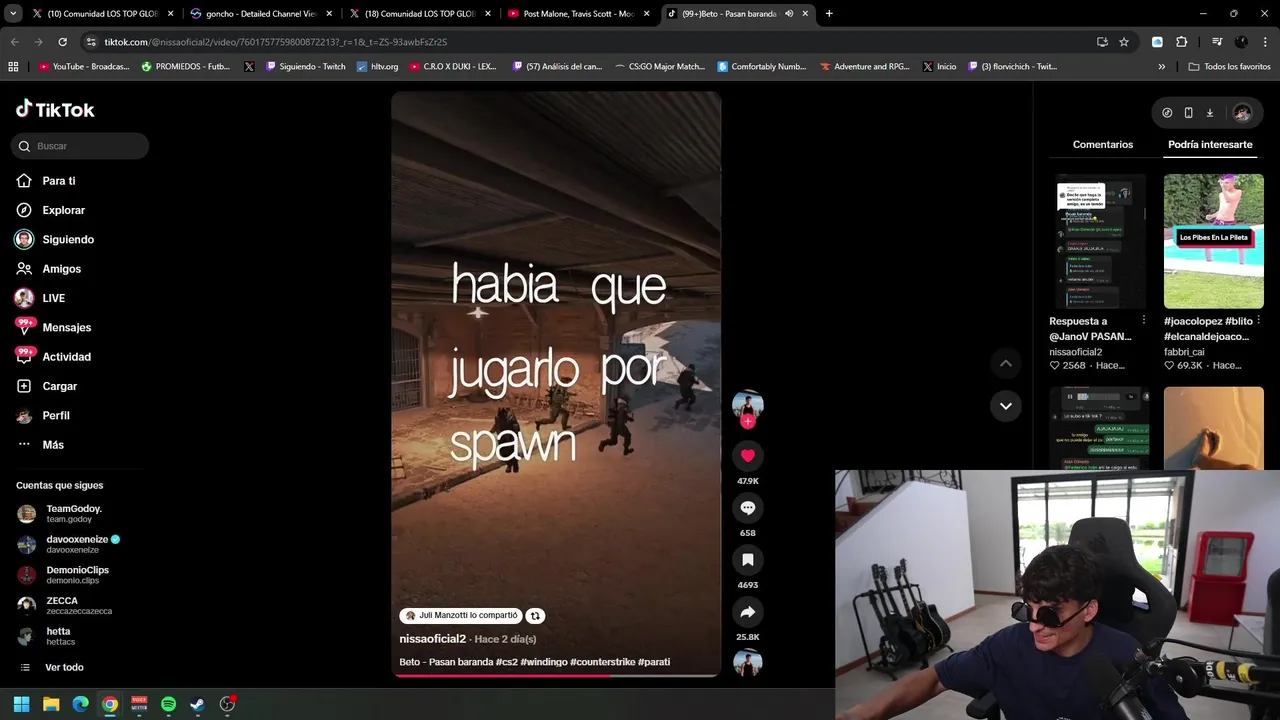
Task: Click the phone app icon in top pill
Action: (x=1188, y=113)
